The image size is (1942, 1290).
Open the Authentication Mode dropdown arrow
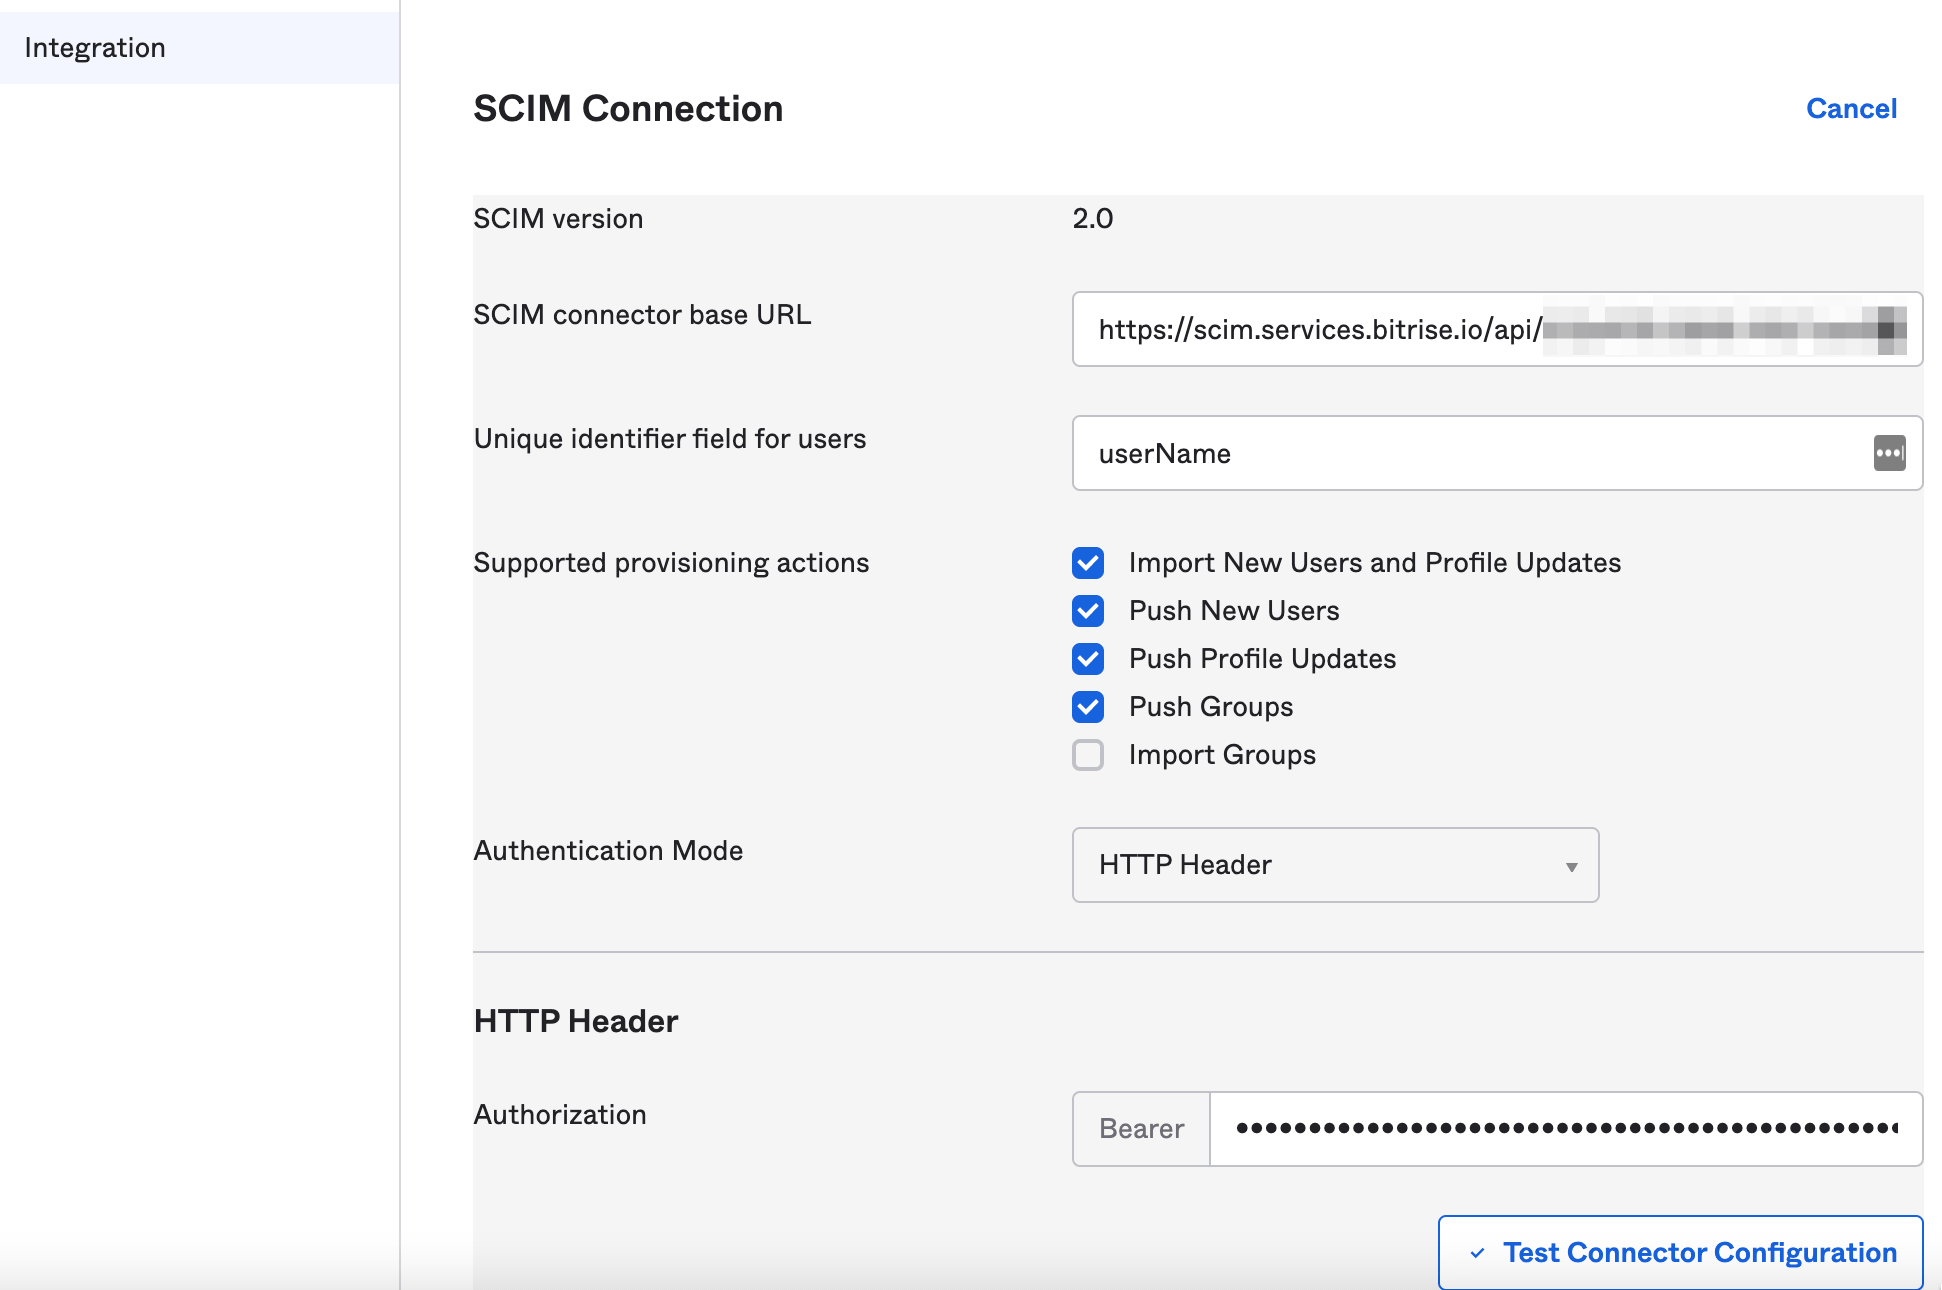click(1570, 866)
